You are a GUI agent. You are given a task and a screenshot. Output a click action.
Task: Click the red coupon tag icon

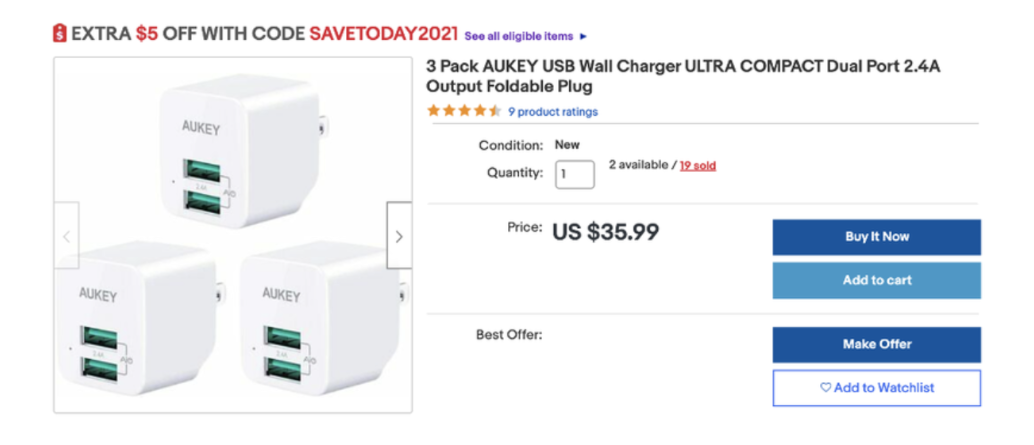tap(59, 33)
